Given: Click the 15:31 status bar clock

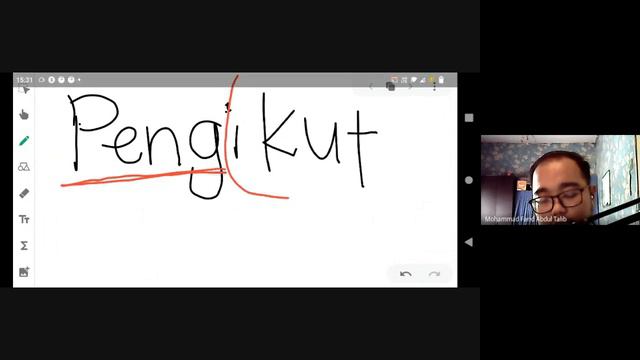Looking at the screenshot, I should (24, 80).
